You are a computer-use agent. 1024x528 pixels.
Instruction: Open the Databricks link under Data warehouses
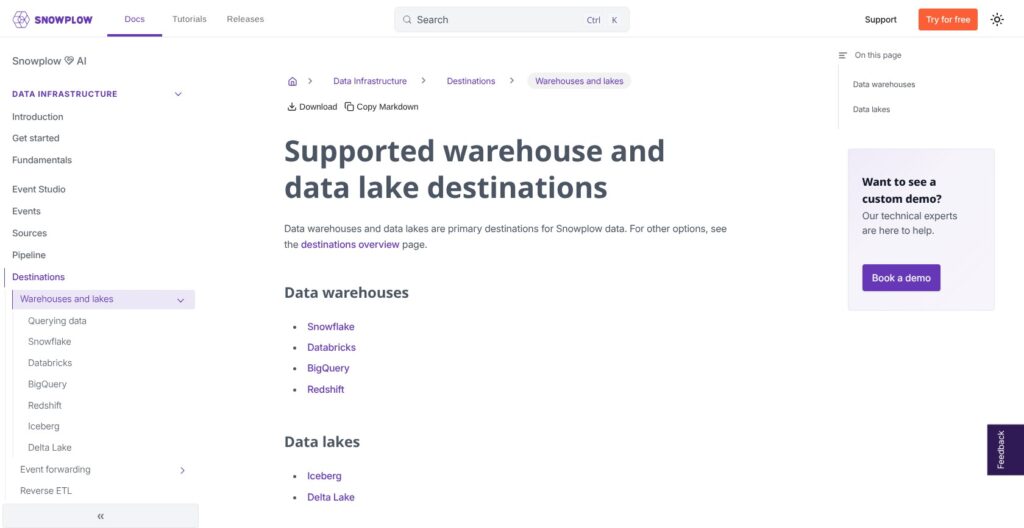pyautogui.click(x=331, y=348)
